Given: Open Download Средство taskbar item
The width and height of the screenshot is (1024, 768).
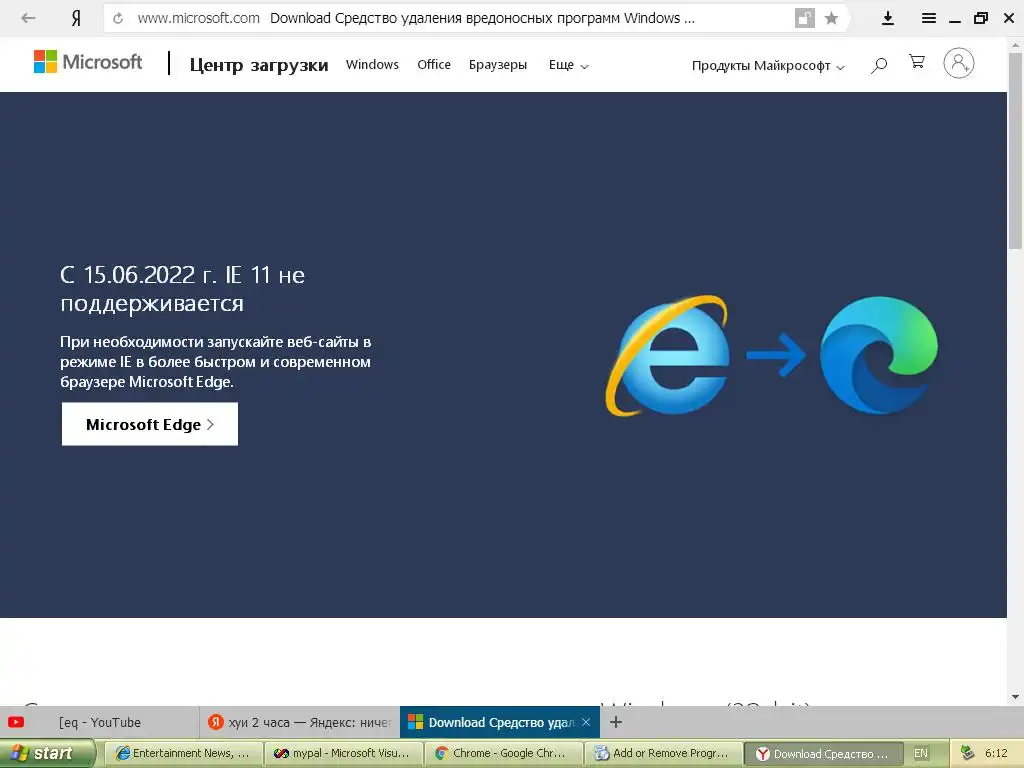Looking at the screenshot, I should pos(823,753).
